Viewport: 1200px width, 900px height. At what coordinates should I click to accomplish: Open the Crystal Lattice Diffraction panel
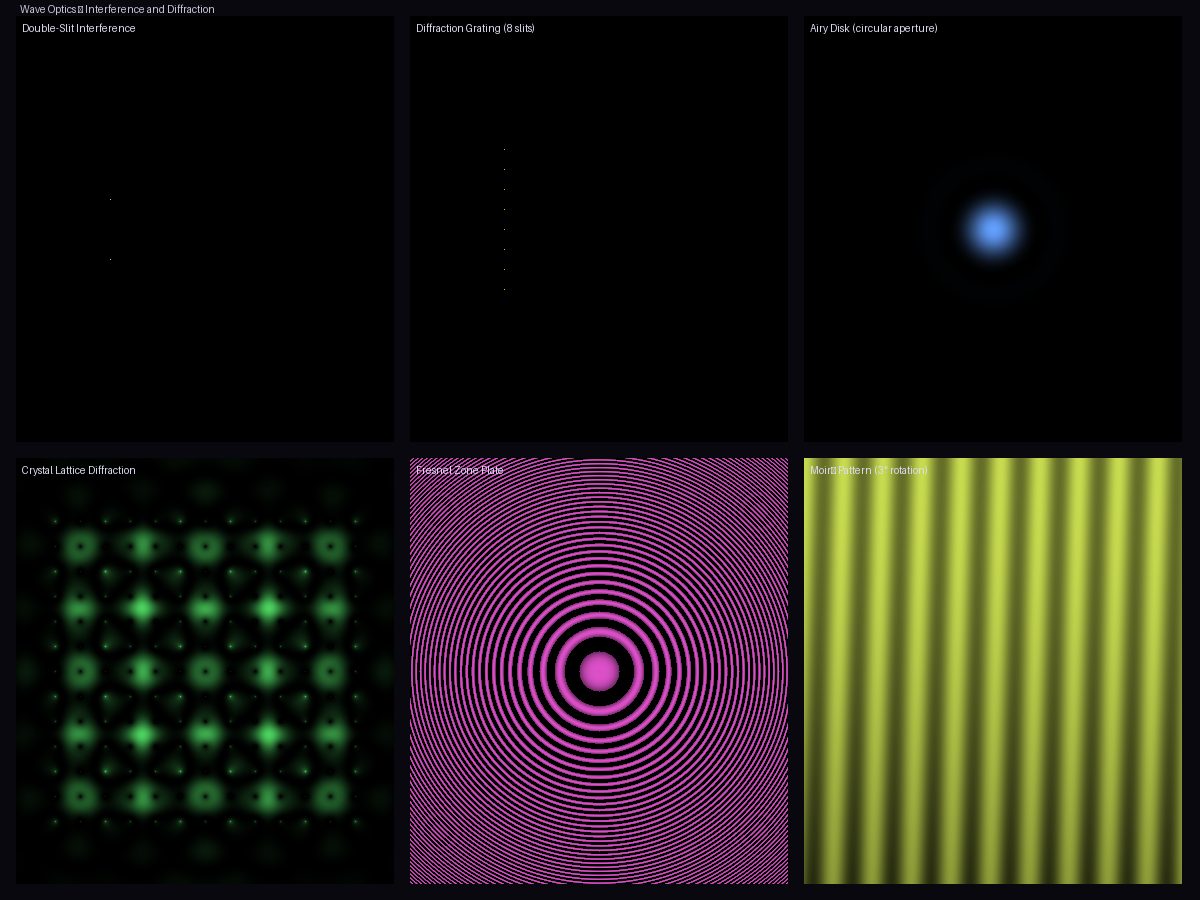click(205, 670)
